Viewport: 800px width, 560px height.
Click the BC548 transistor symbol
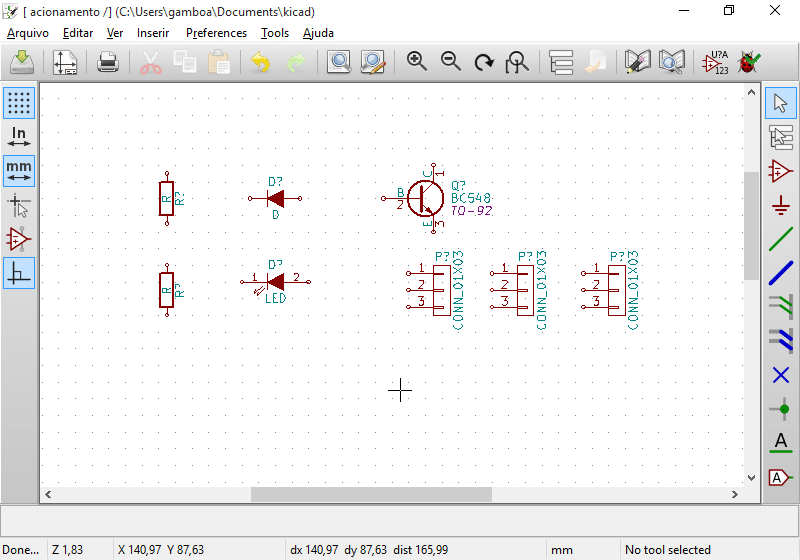click(426, 198)
